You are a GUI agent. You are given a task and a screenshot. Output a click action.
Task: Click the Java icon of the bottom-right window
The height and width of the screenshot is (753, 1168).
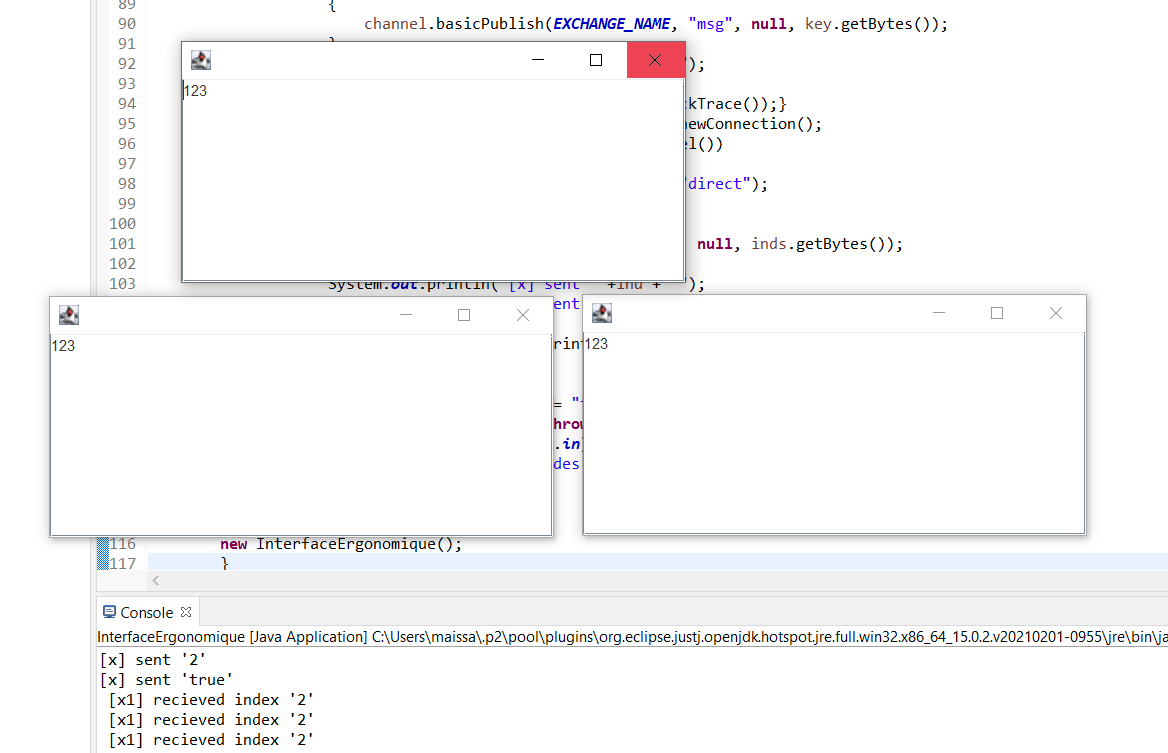coord(602,314)
